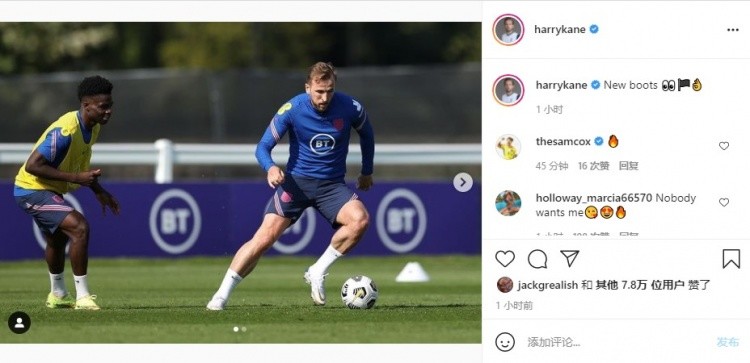Open harrykane profile from header username
This screenshot has height=363, width=750.
(x=560, y=29)
